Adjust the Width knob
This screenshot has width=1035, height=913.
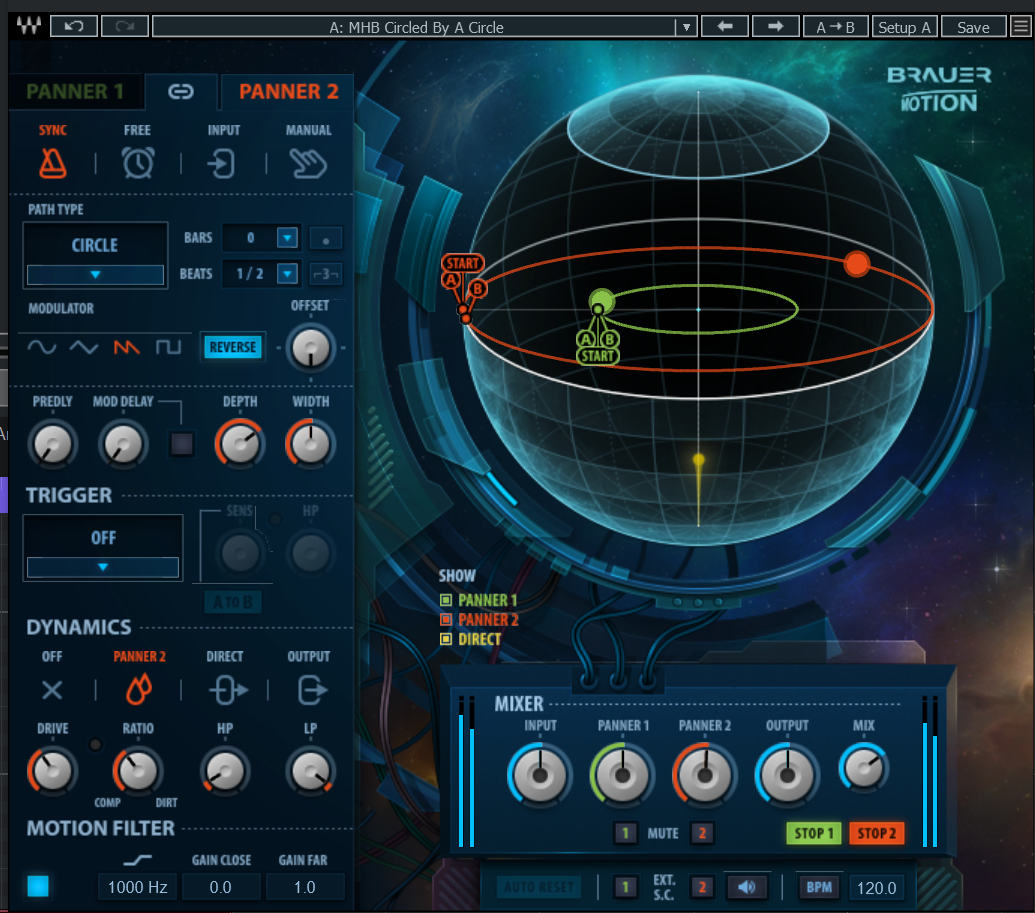point(310,444)
